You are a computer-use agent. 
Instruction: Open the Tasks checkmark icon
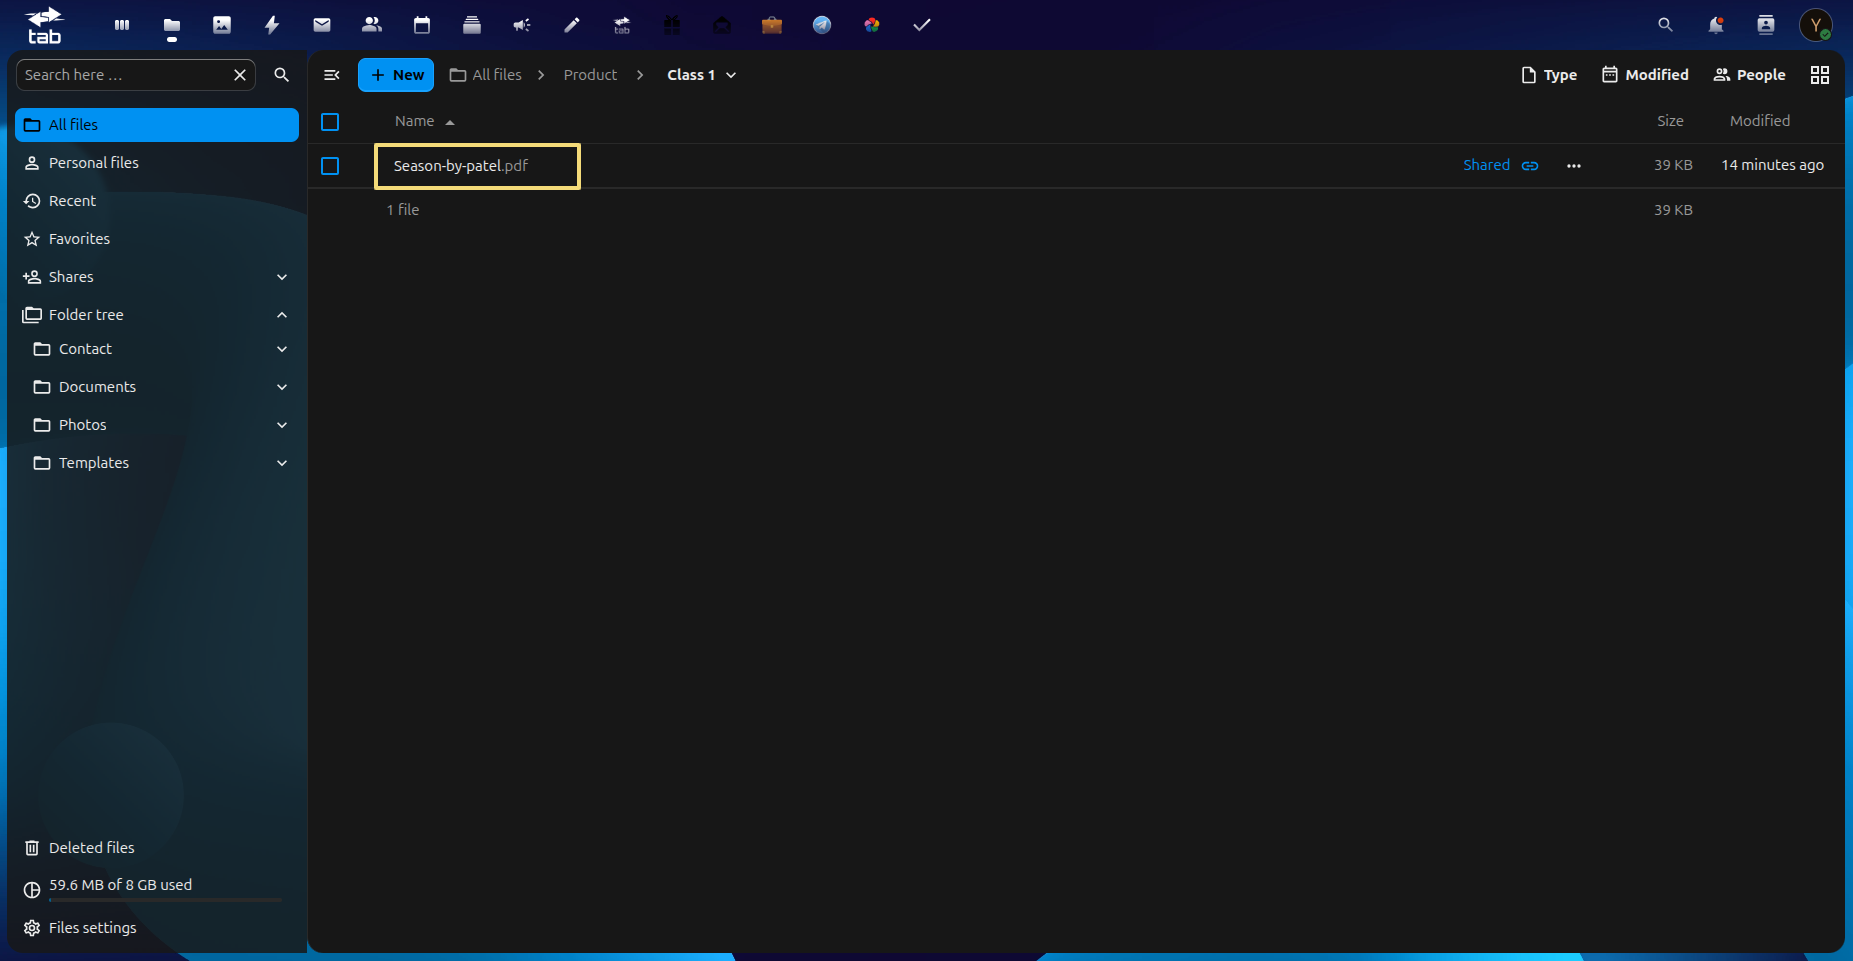tap(922, 25)
